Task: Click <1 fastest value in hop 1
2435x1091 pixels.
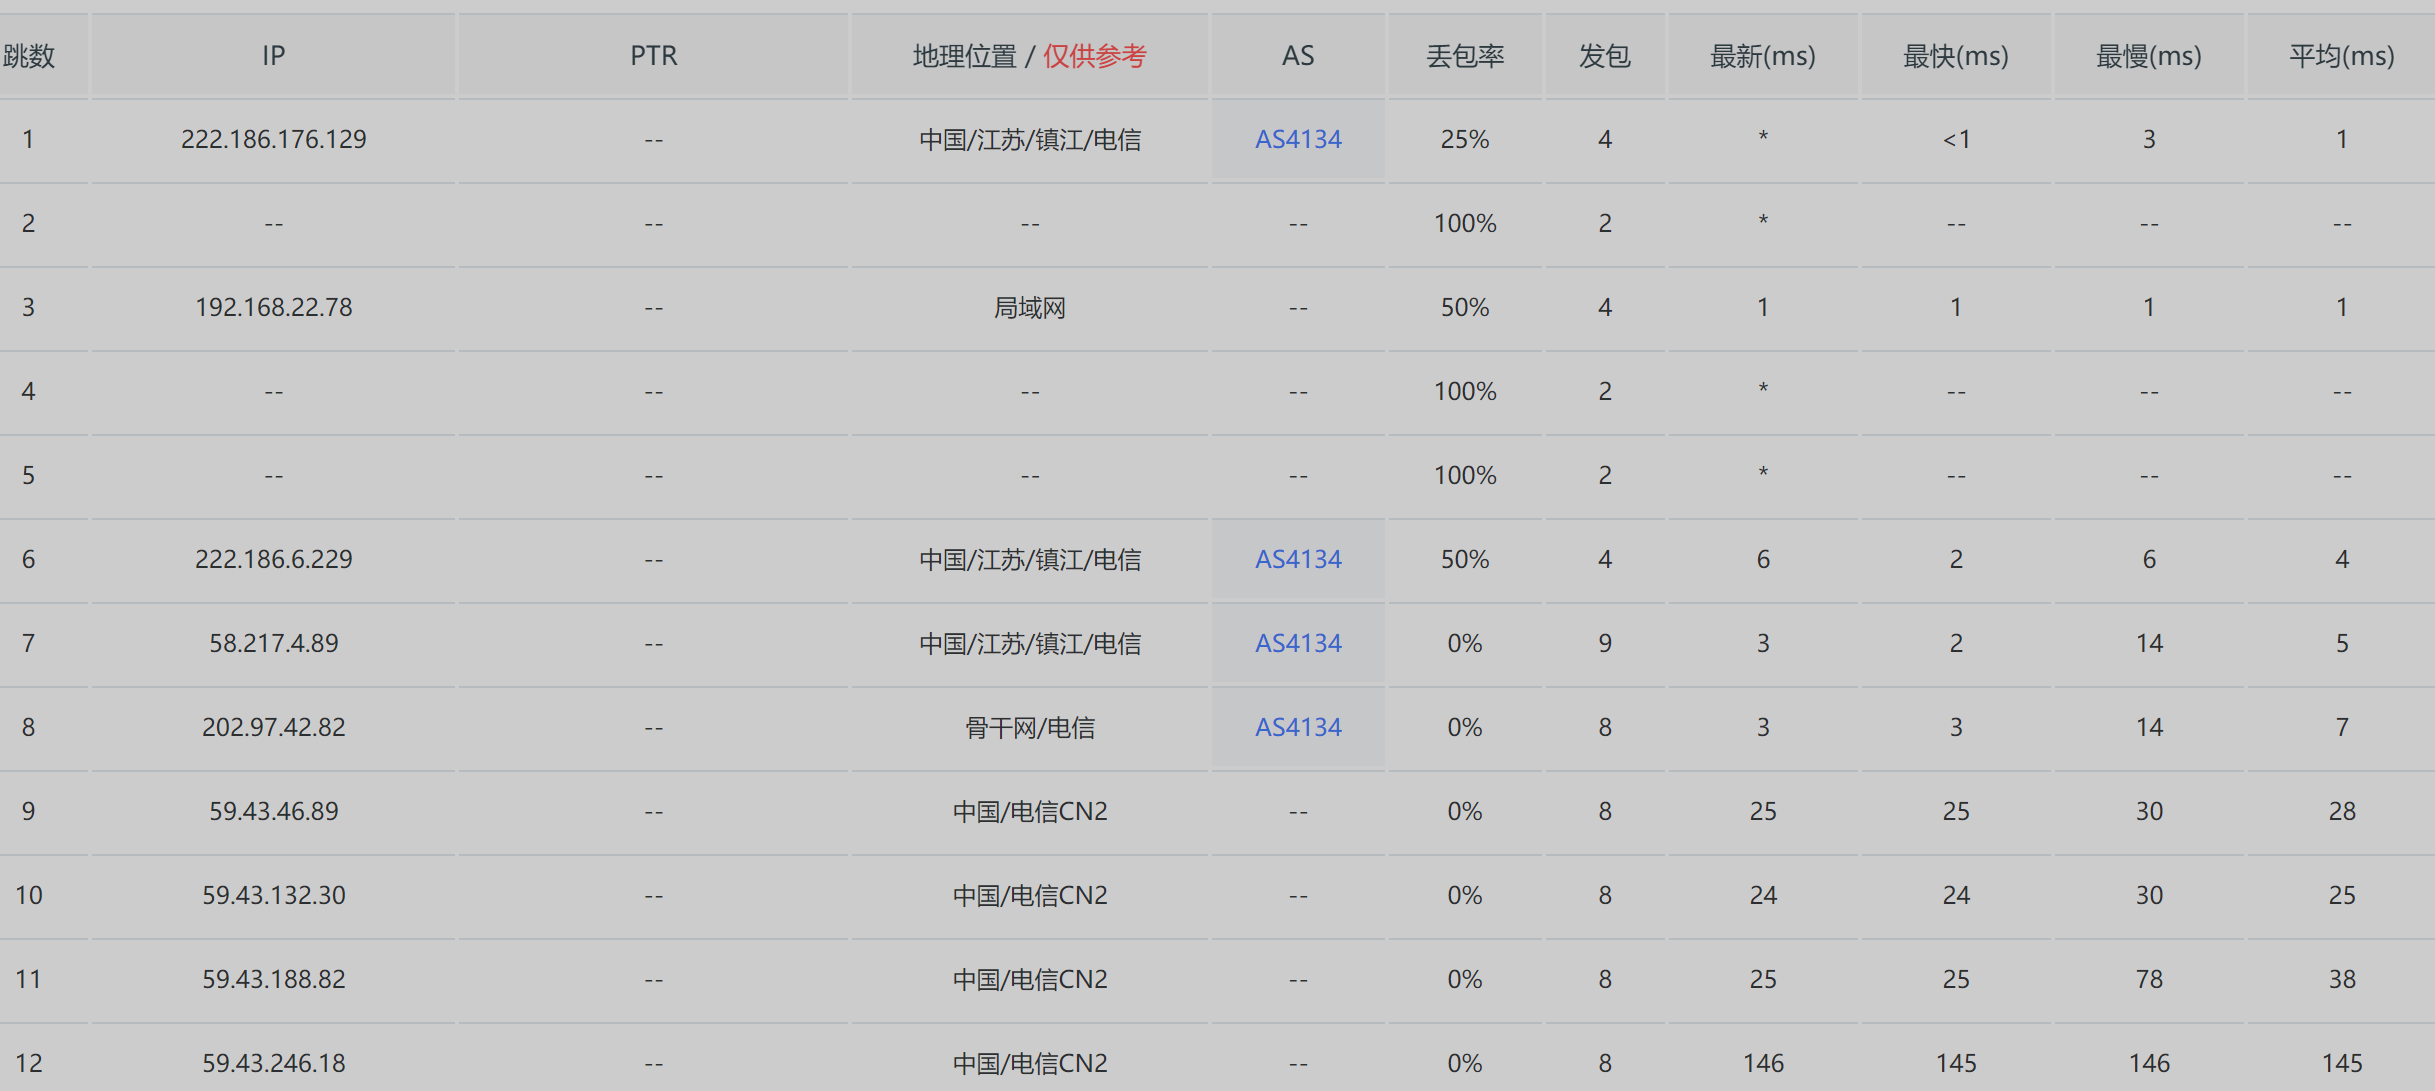Action: click(1955, 139)
